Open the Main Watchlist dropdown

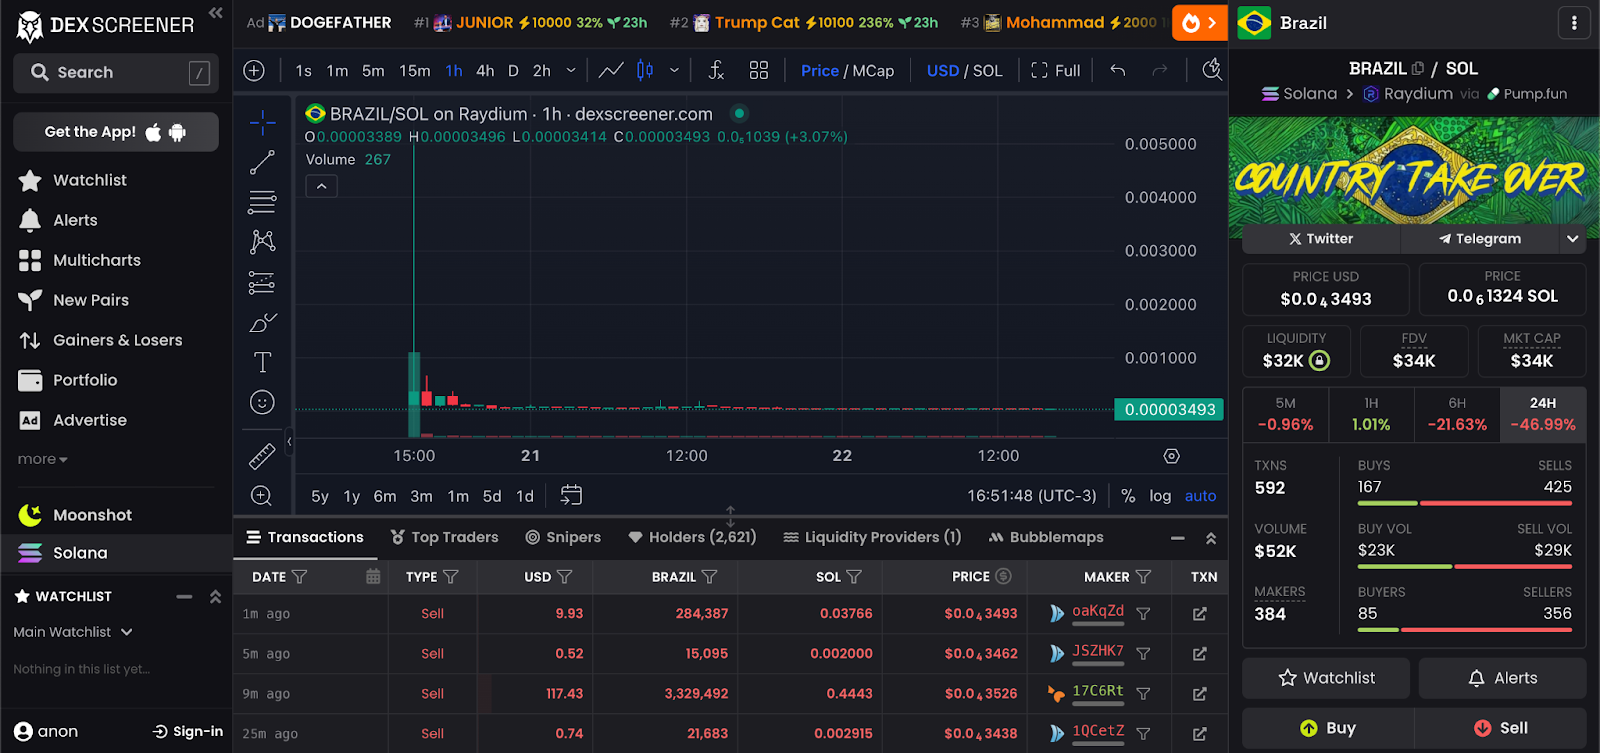coord(73,632)
